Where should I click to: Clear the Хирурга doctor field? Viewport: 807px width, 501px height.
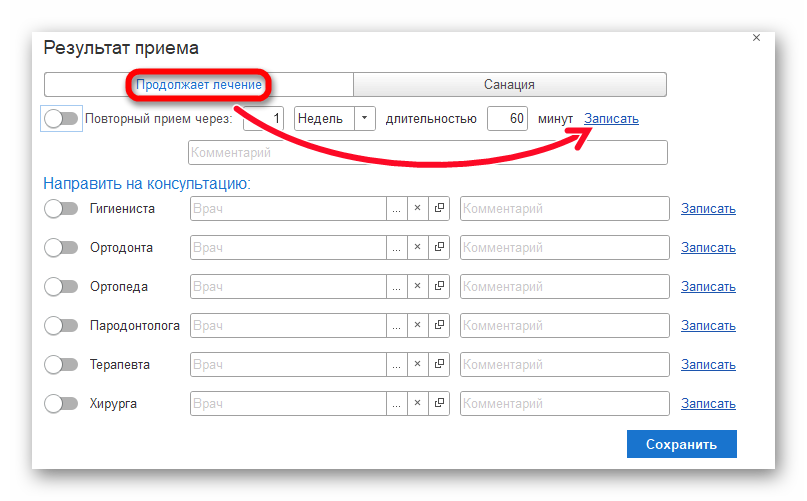click(417, 403)
